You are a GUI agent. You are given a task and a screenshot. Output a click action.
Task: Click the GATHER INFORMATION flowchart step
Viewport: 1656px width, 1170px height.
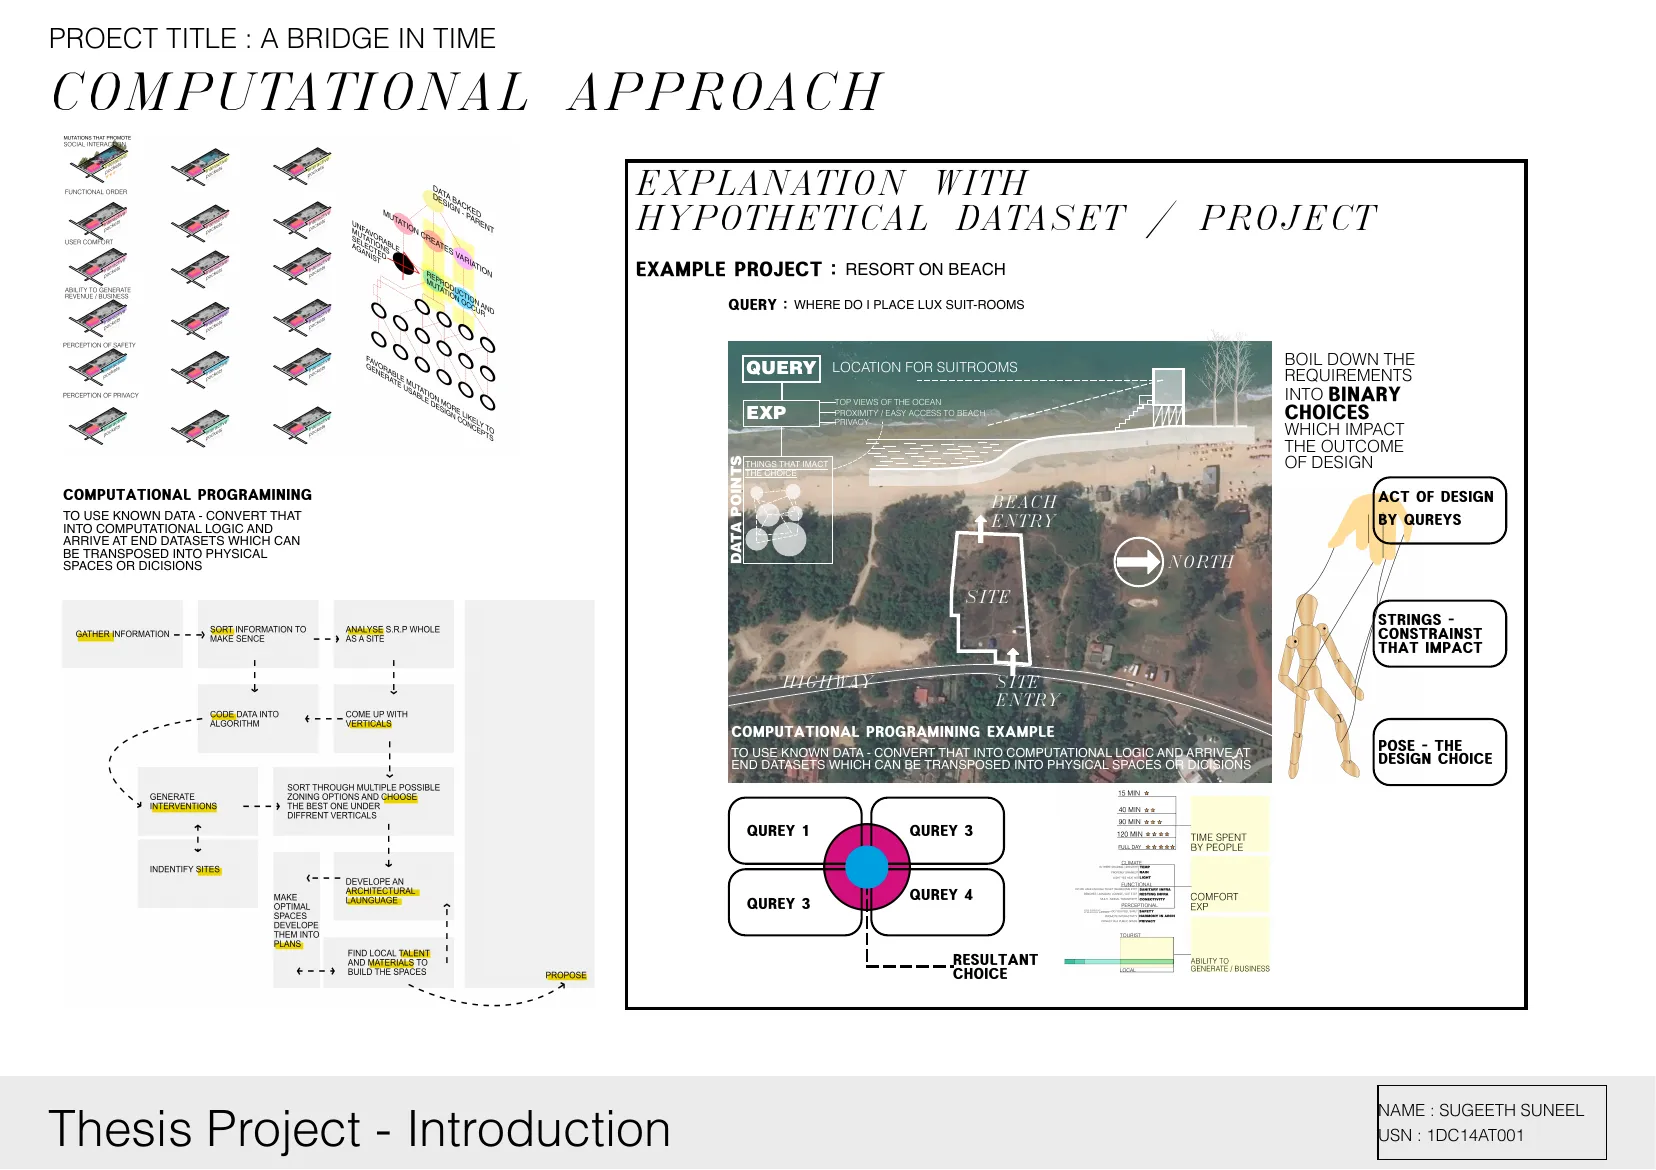[123, 634]
